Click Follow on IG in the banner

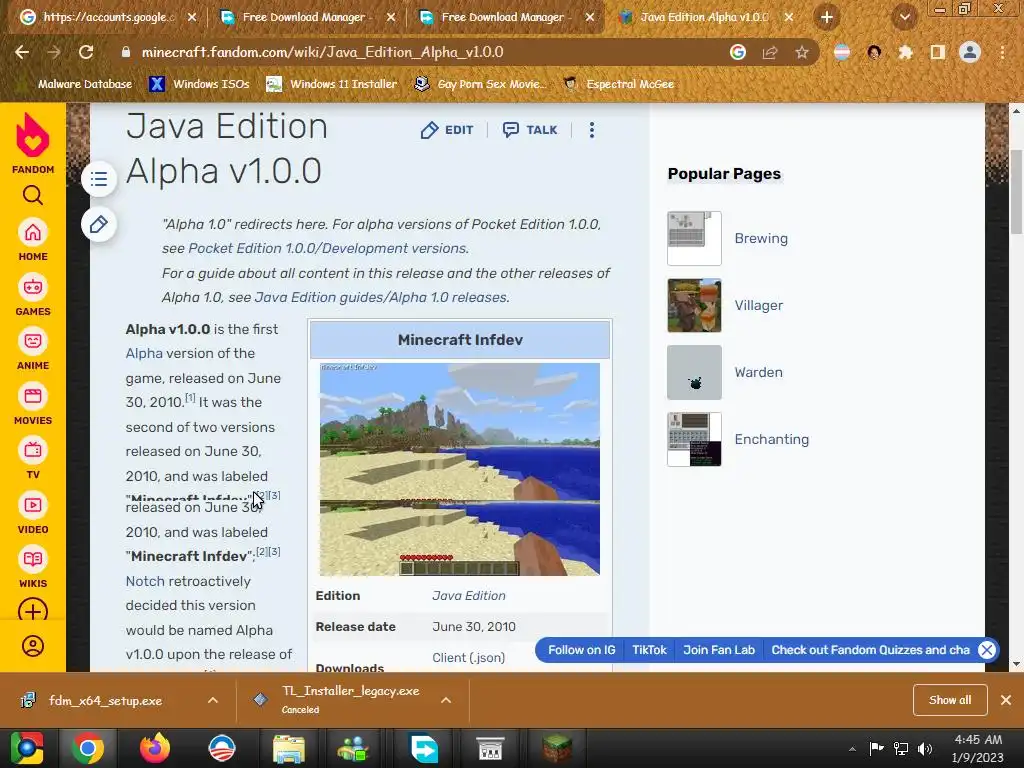(x=581, y=650)
